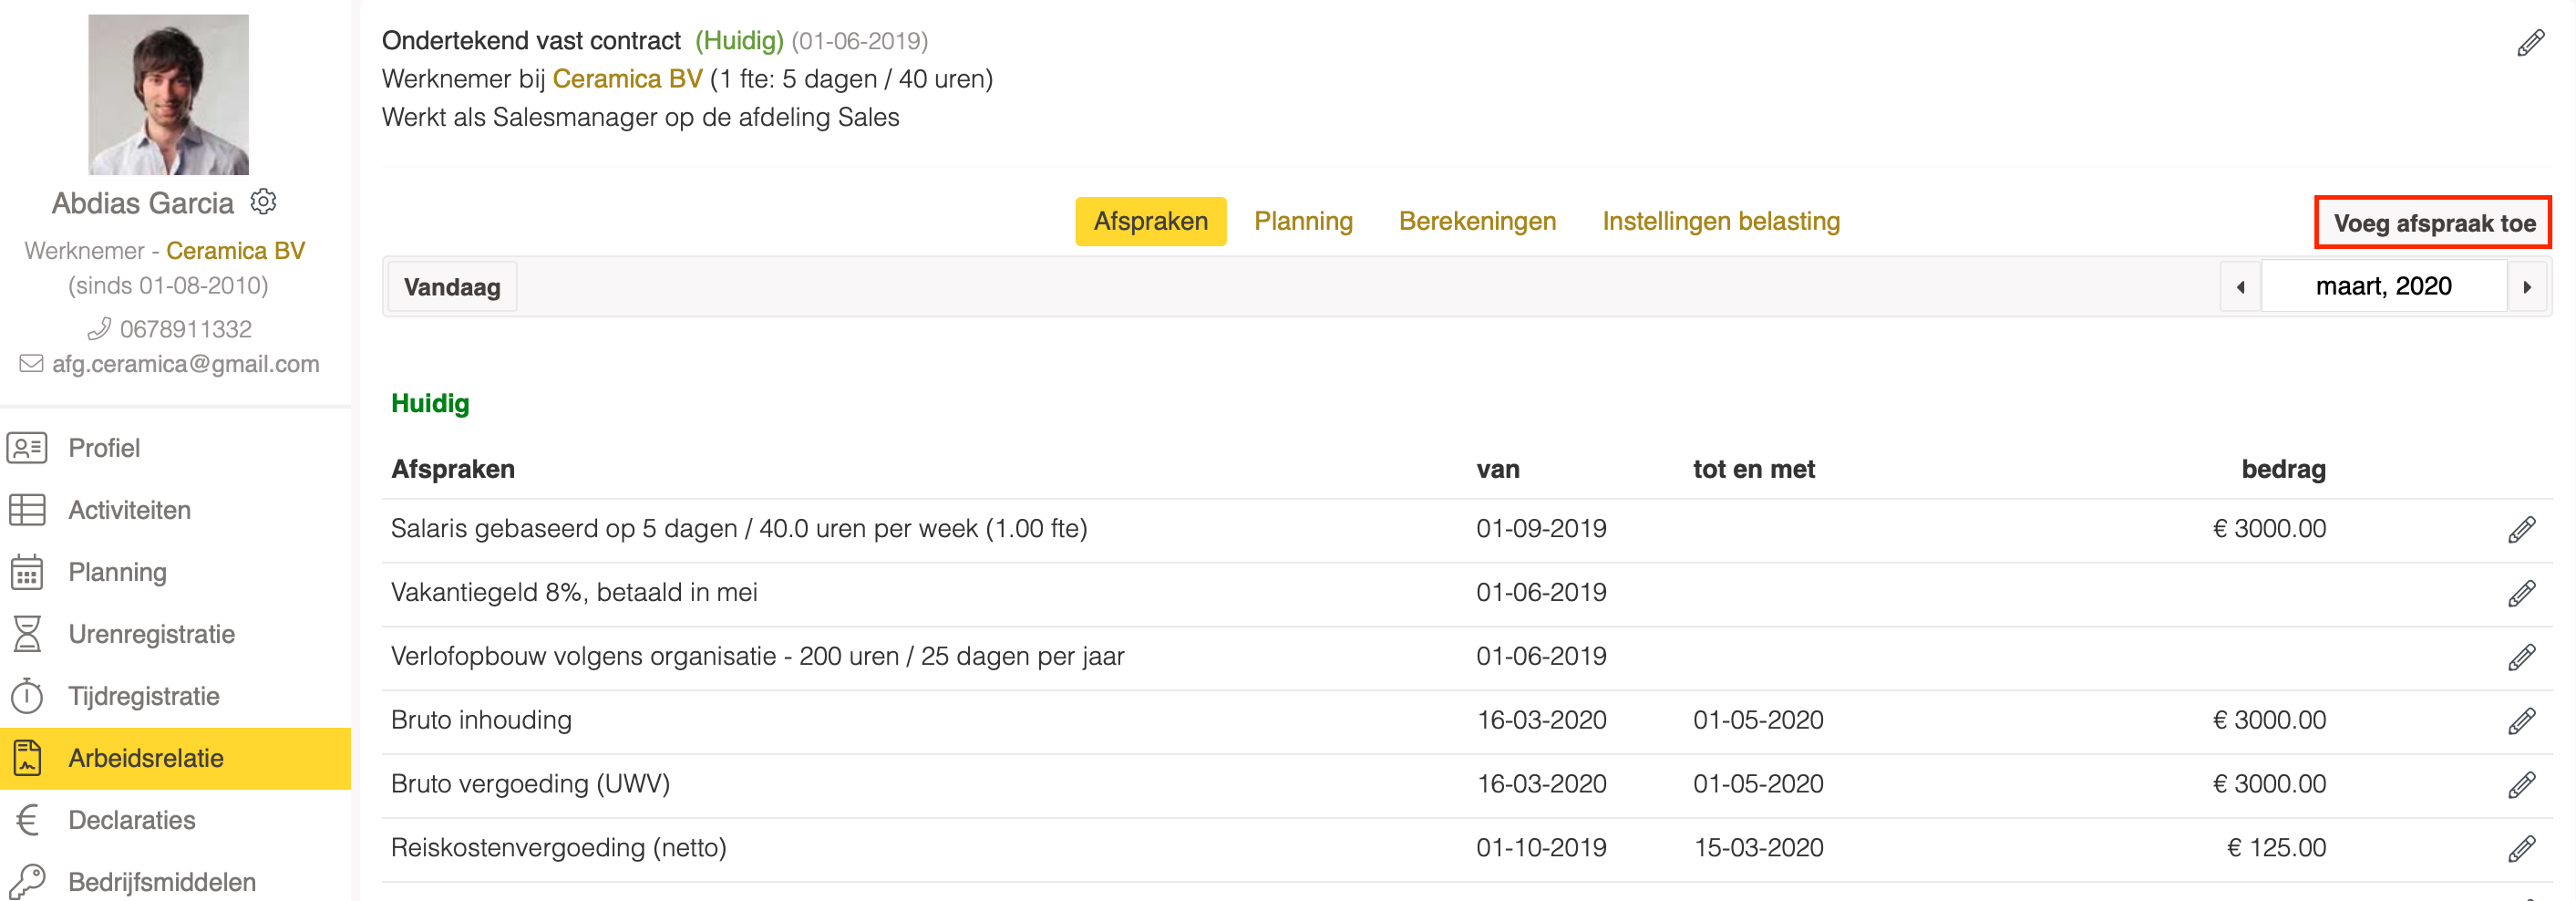Click the Afspraken column header

[x=453, y=469]
